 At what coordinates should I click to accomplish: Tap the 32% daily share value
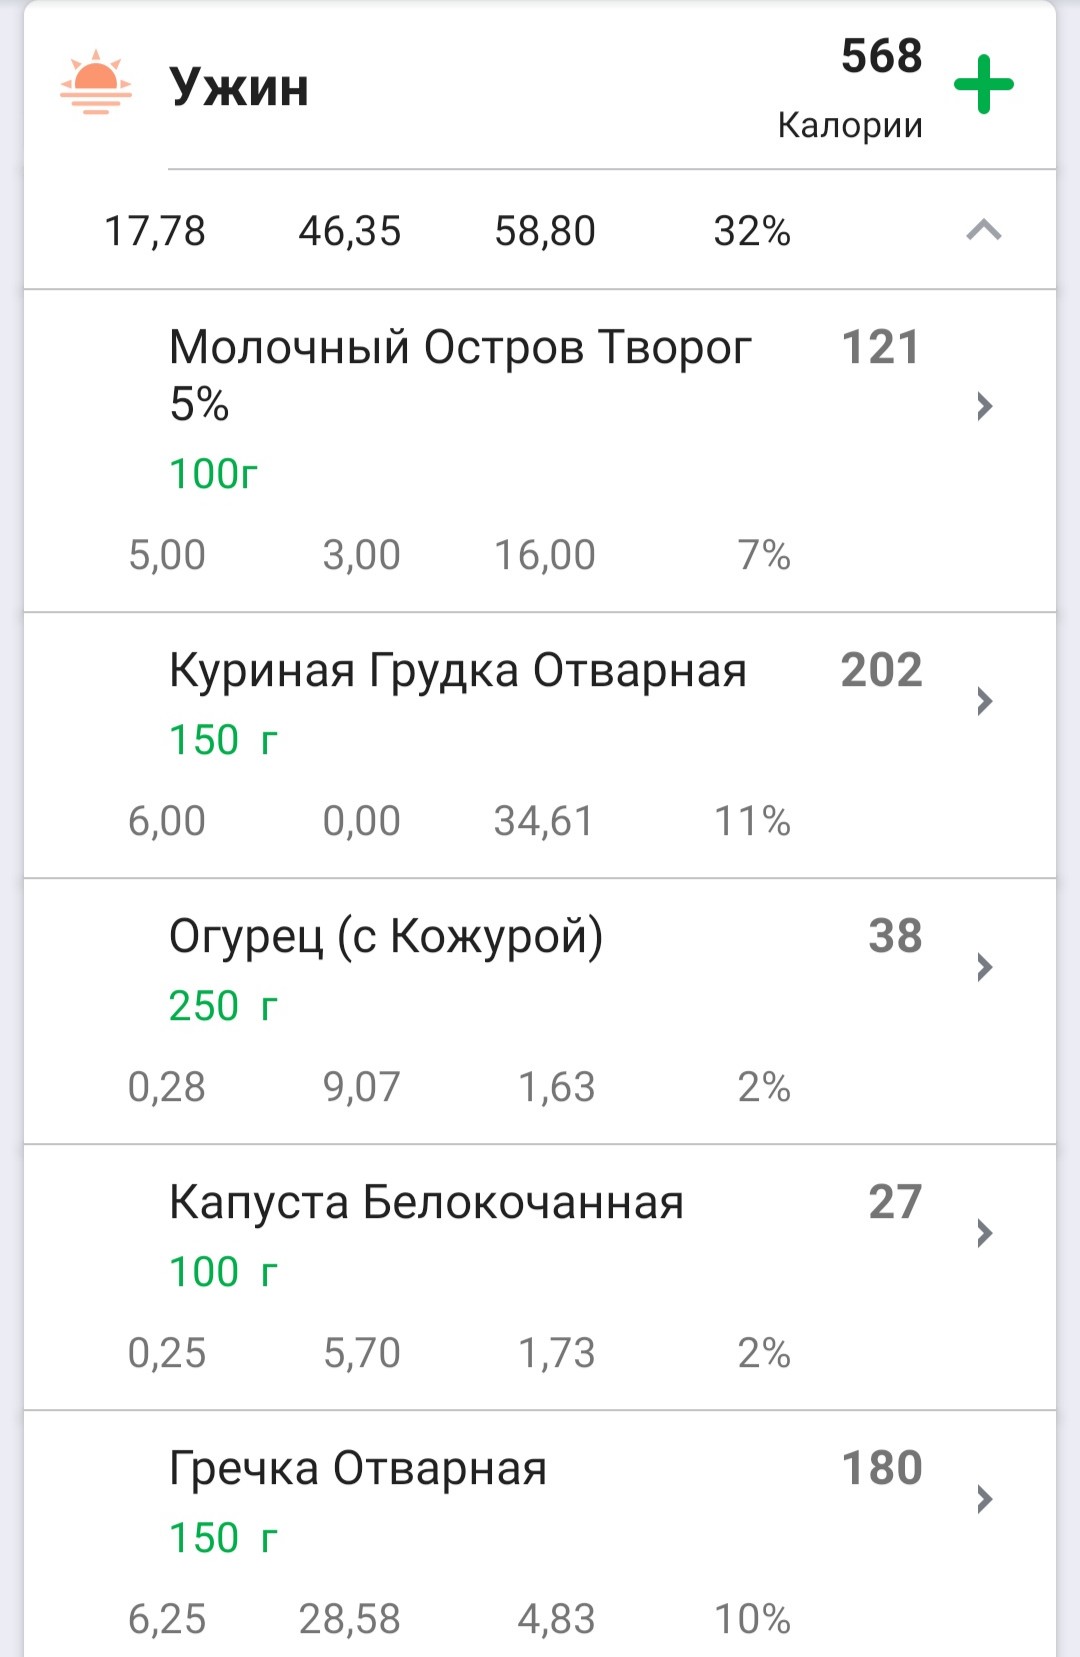(752, 231)
